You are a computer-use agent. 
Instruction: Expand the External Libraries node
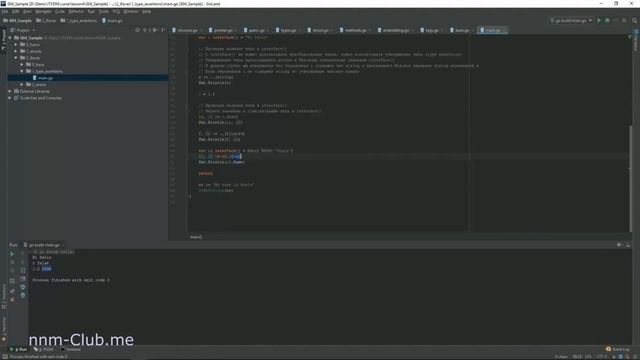click(10, 91)
